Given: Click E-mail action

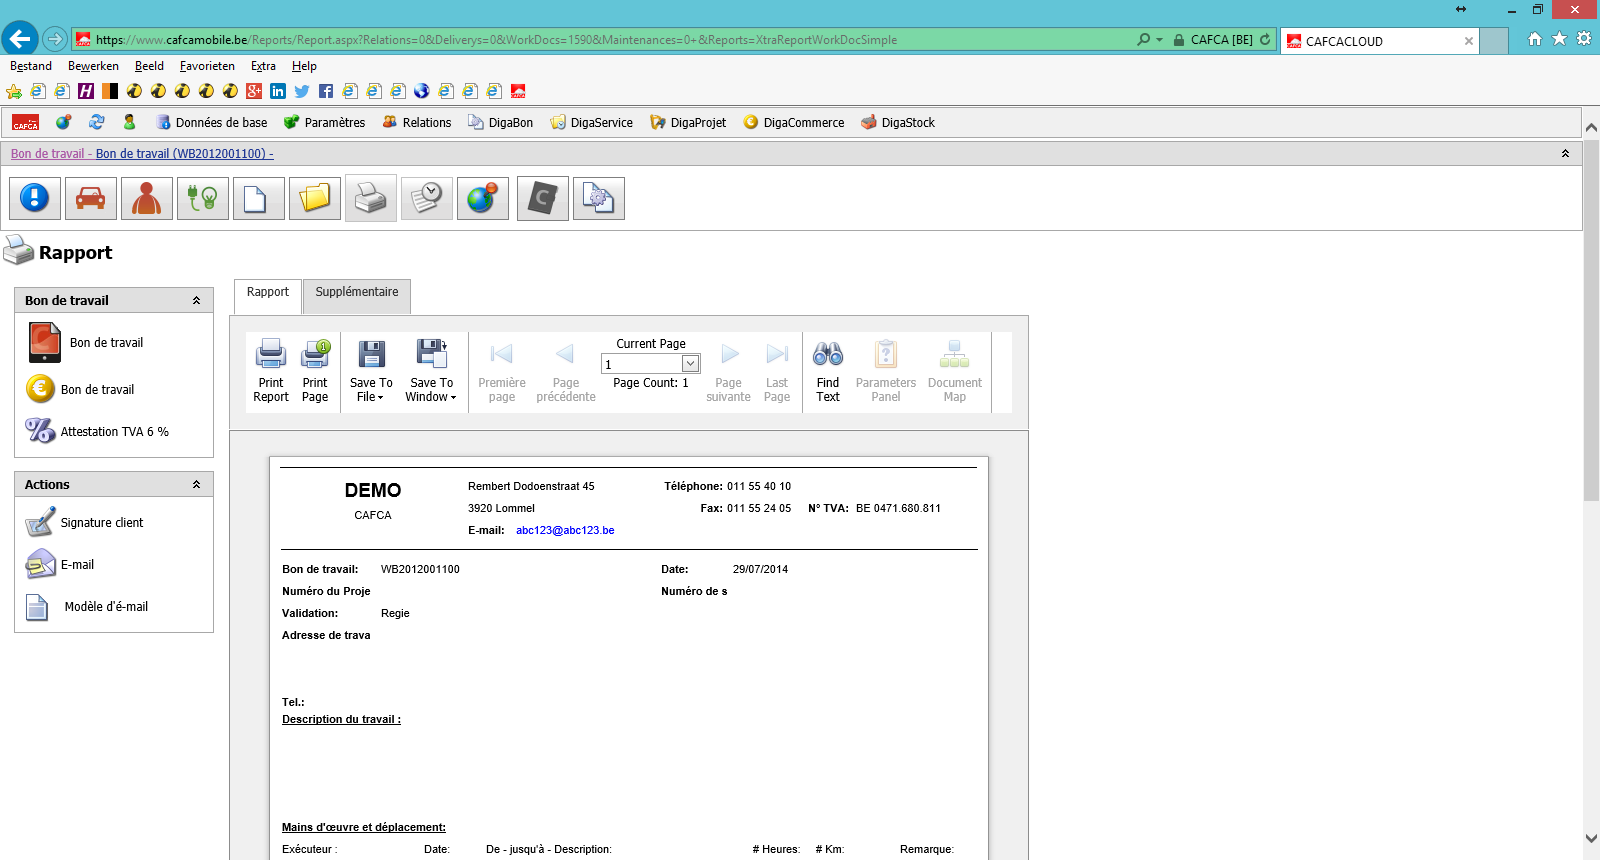Looking at the screenshot, I should tap(60, 564).
